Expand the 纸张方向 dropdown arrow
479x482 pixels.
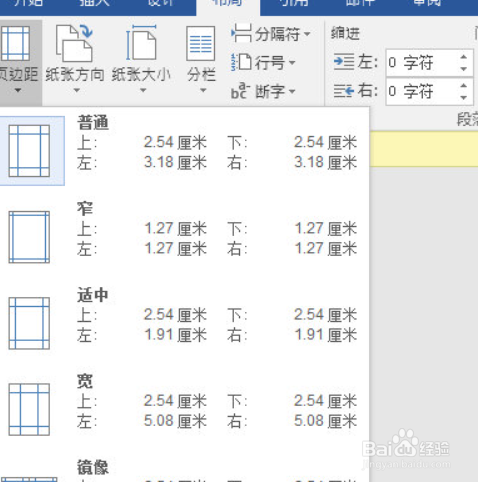coord(76,90)
